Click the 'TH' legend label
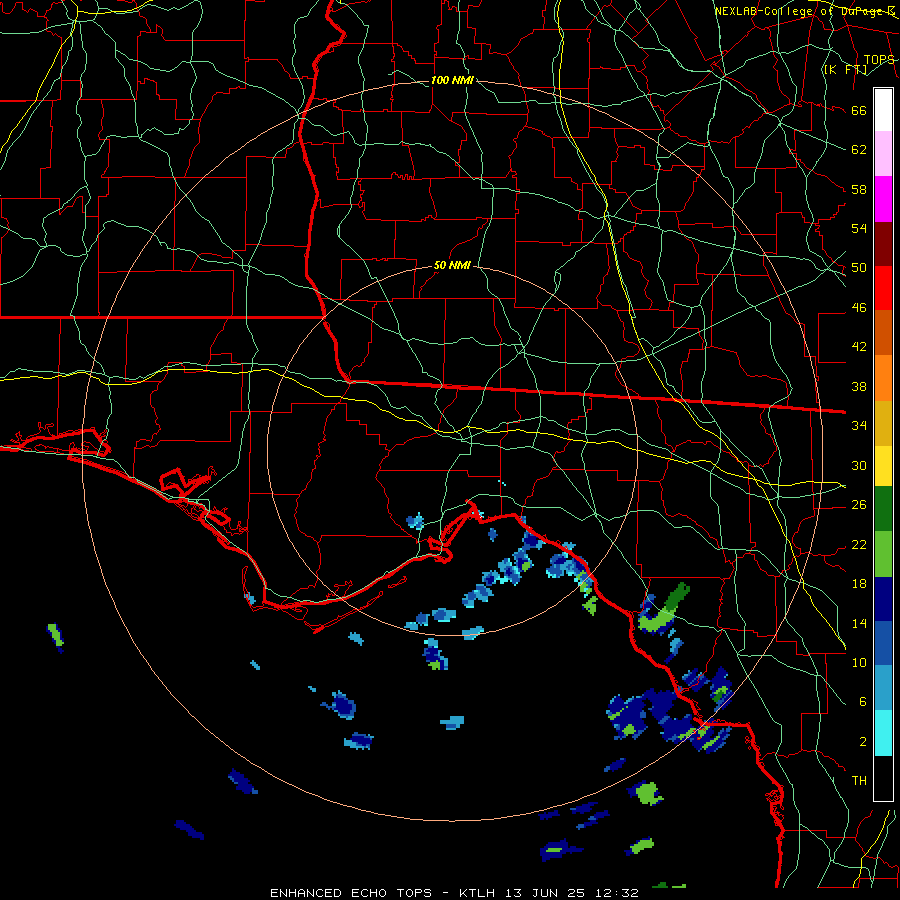Screen dimensions: 900x900 [x=859, y=781]
